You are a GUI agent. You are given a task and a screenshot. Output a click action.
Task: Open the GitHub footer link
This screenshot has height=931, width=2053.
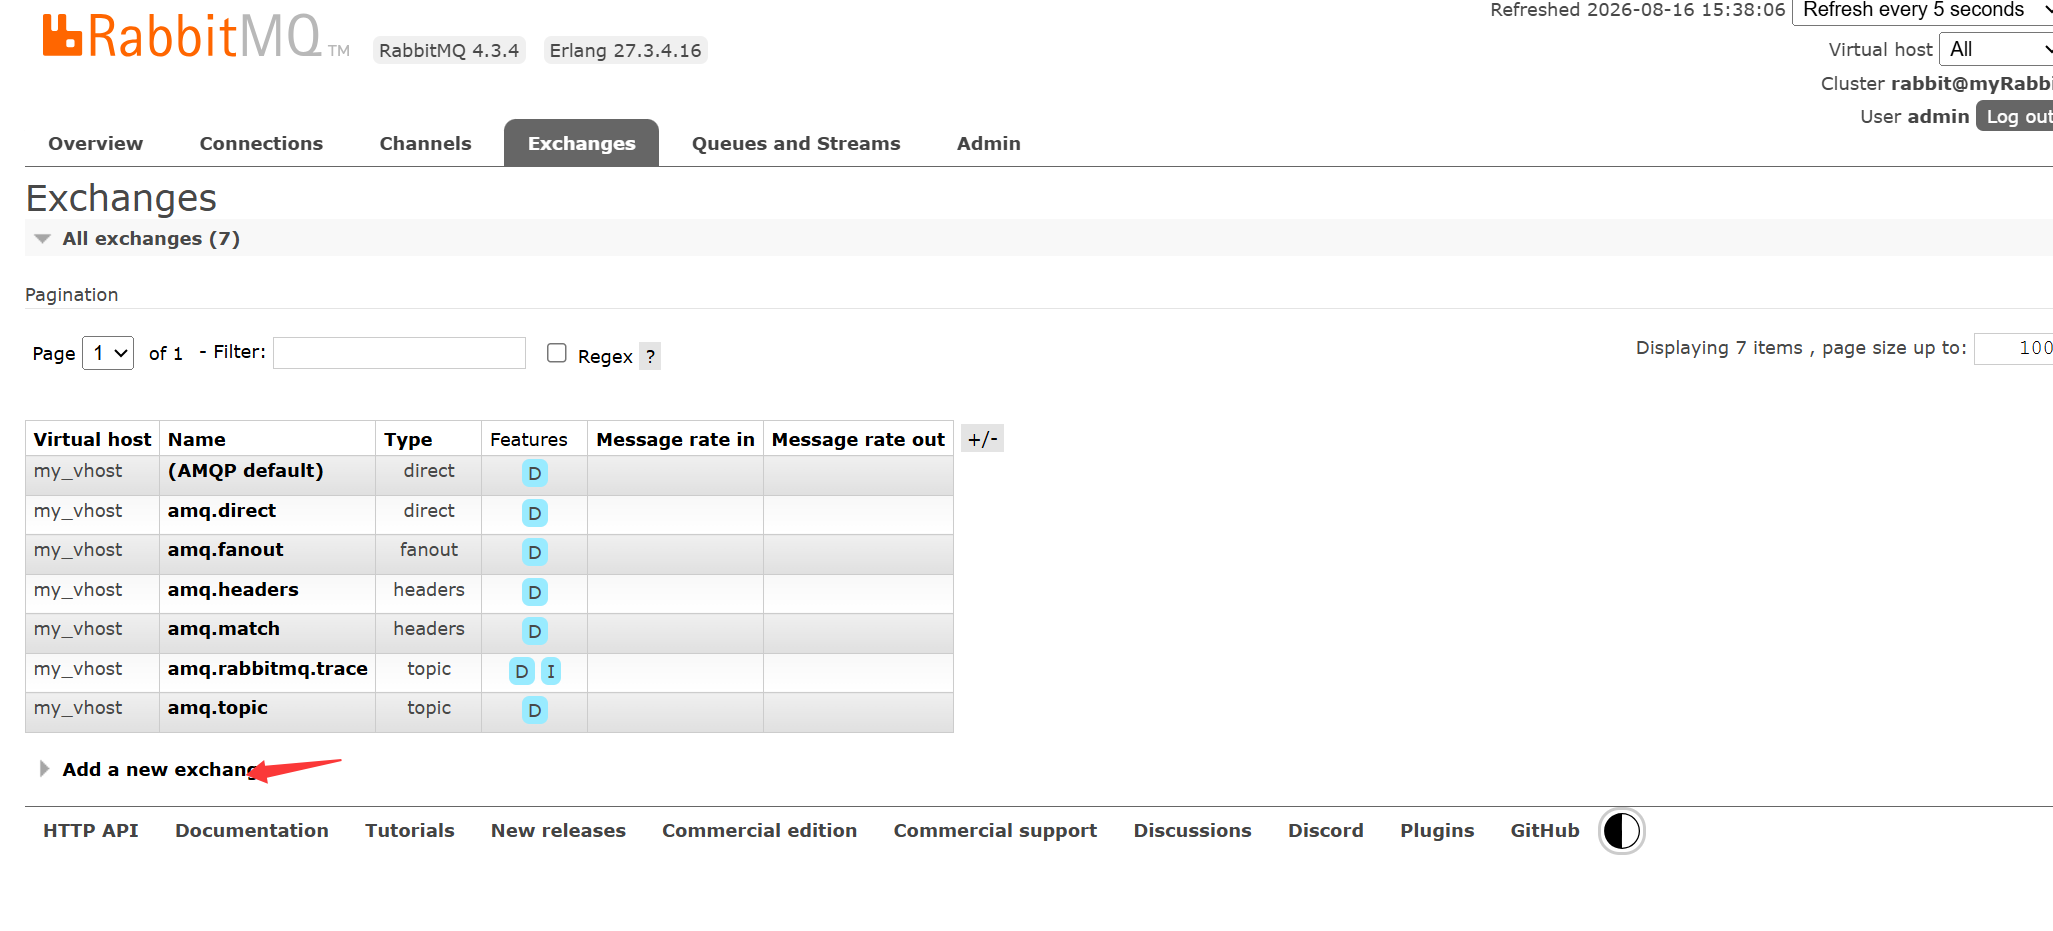point(1545,831)
